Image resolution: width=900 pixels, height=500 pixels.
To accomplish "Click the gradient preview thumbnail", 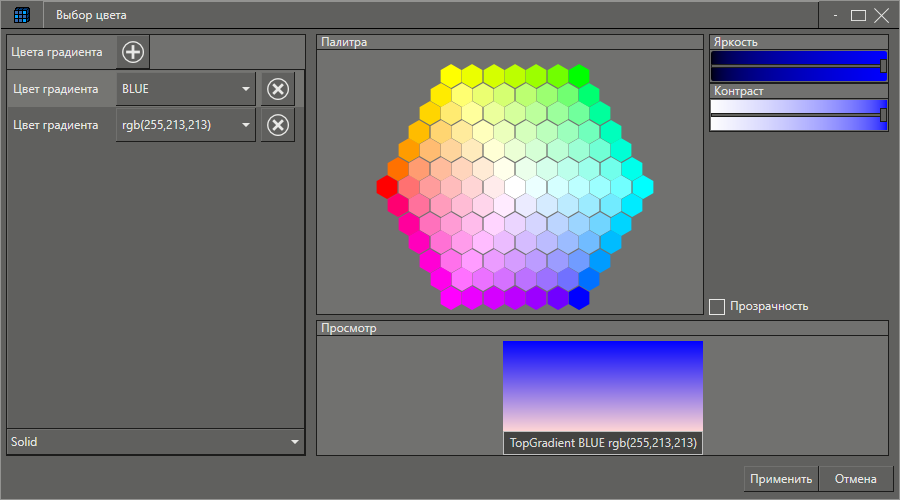I will coord(602,387).
